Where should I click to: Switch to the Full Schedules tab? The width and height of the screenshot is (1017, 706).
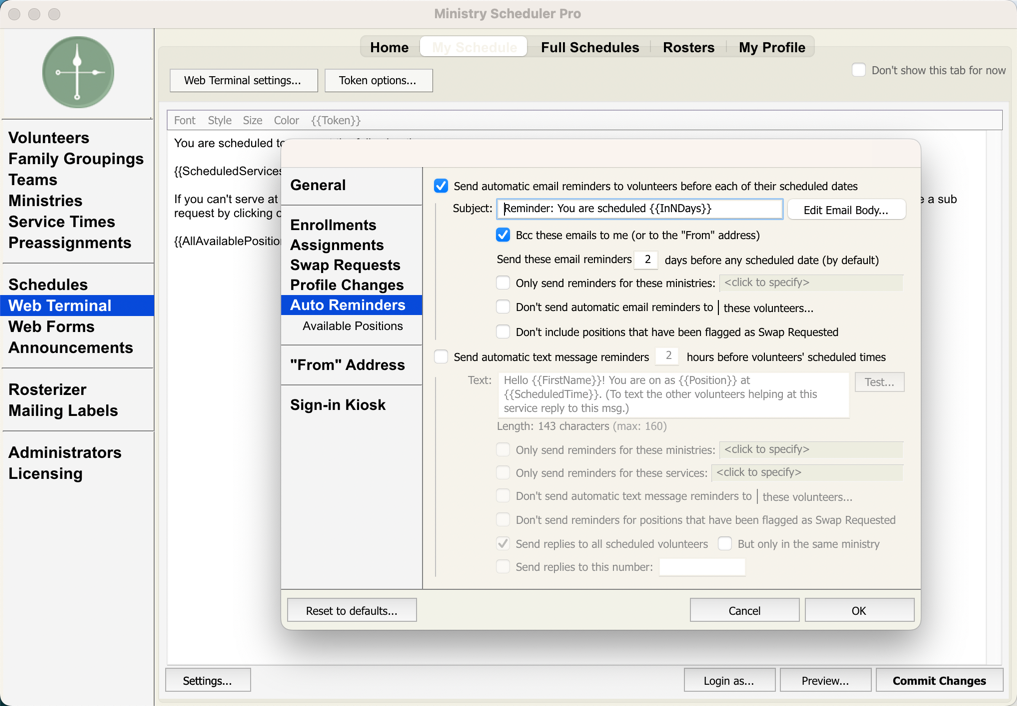click(590, 47)
